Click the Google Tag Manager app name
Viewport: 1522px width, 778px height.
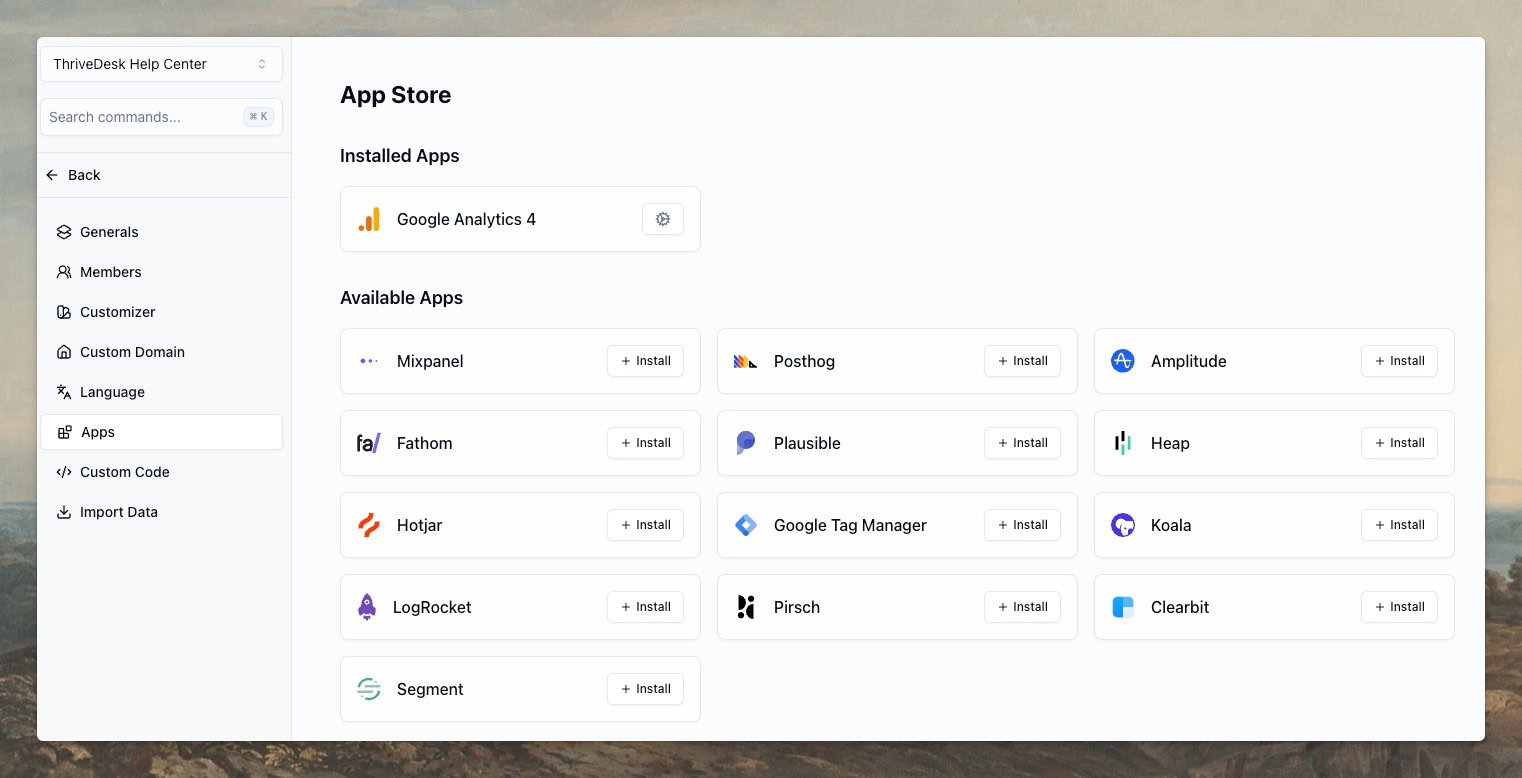[850, 525]
